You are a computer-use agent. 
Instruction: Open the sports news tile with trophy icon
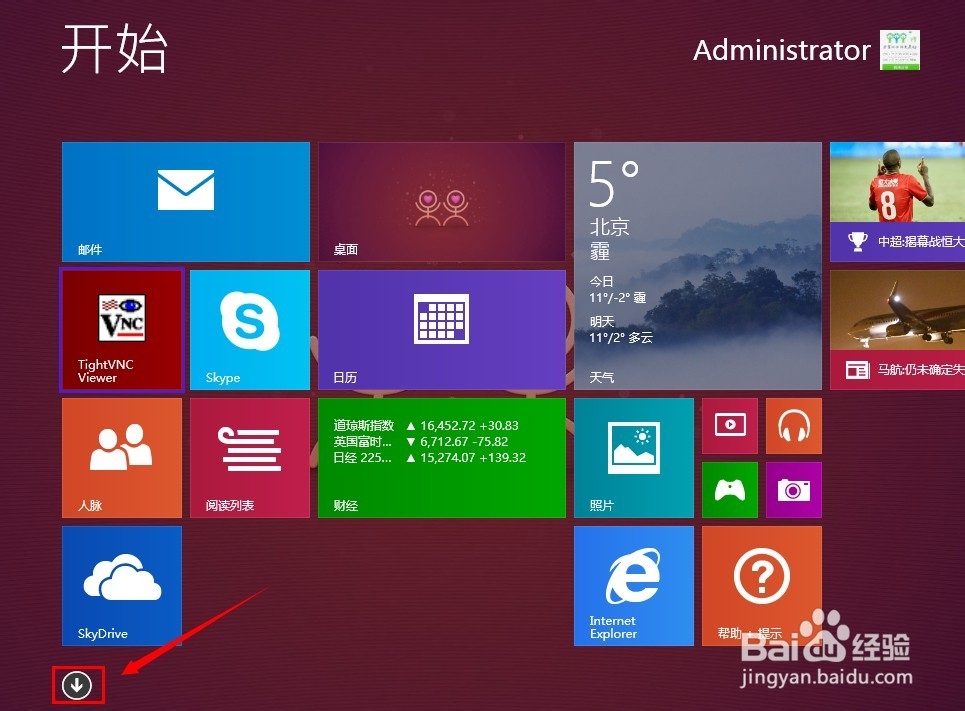897,202
